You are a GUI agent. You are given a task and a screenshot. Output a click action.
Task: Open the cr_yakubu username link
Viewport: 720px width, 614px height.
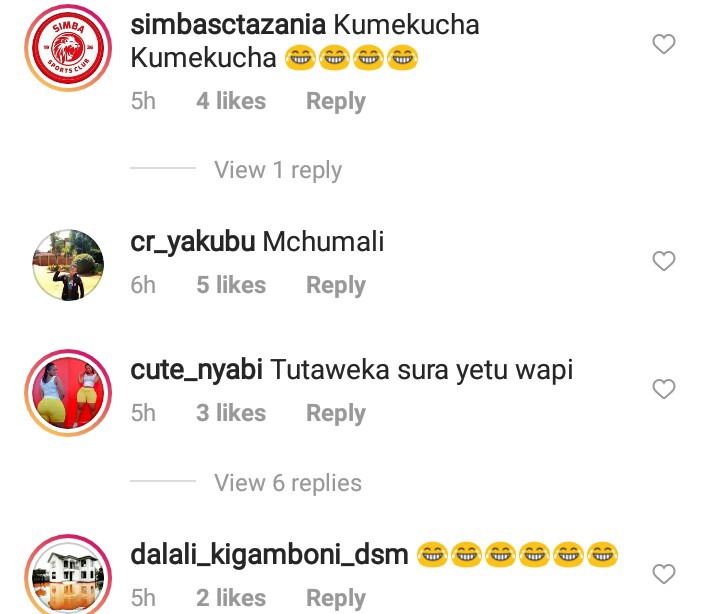193,242
